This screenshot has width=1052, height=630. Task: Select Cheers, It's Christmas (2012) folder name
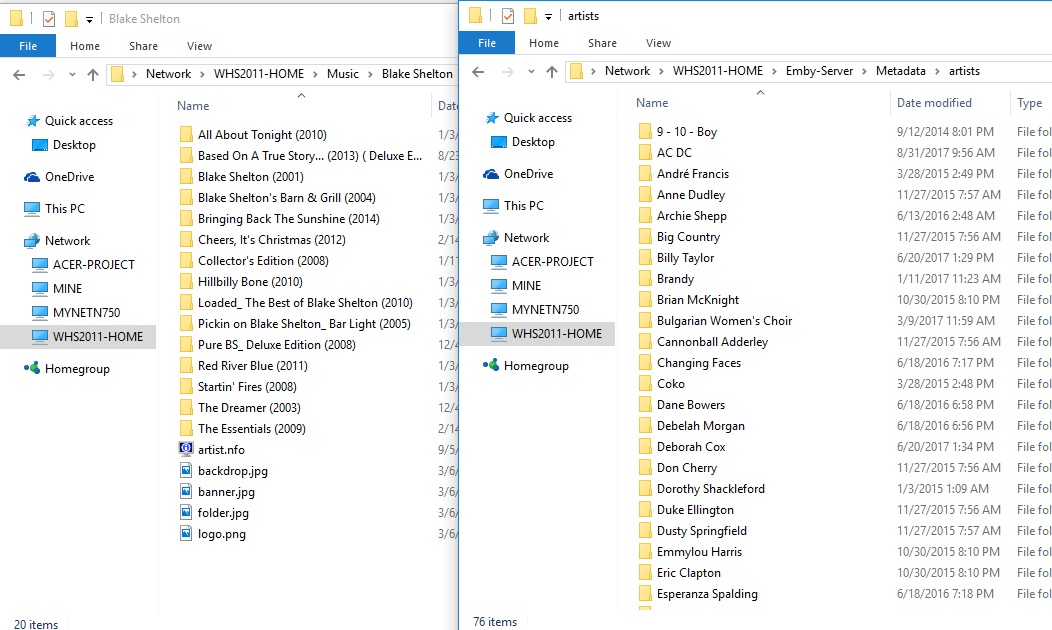click(272, 240)
